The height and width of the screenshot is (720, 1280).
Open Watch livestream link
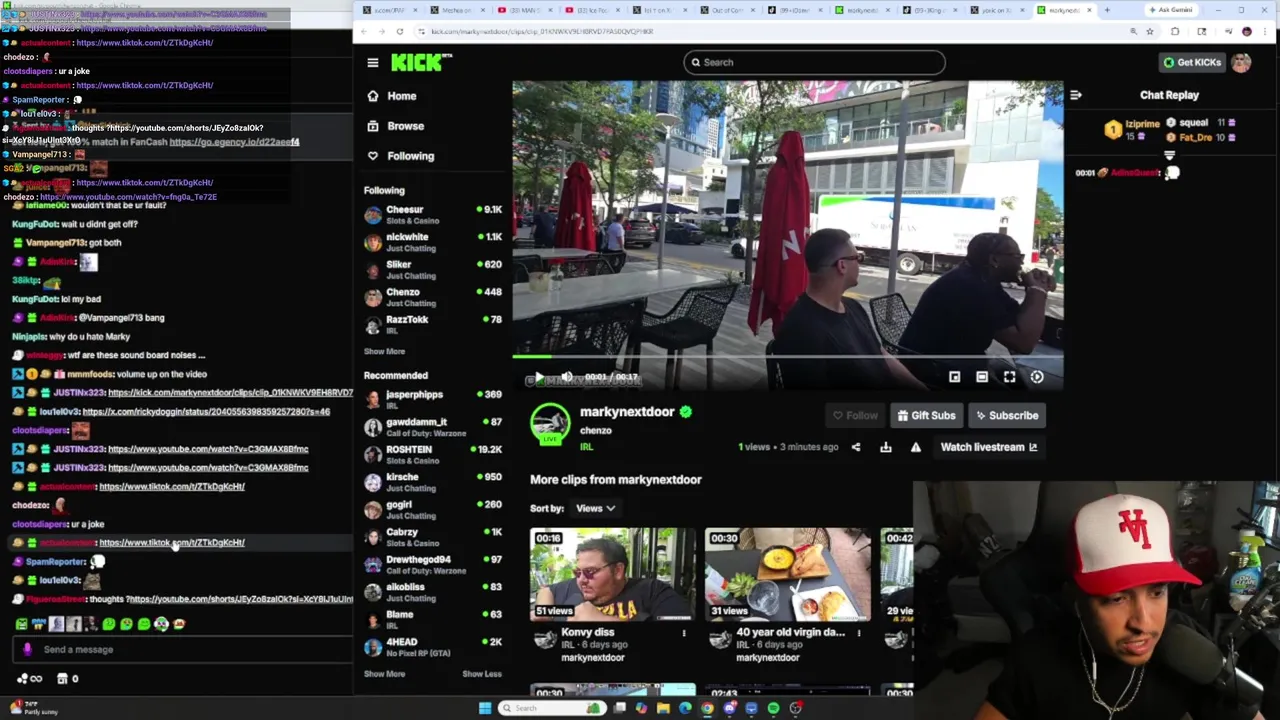point(989,447)
